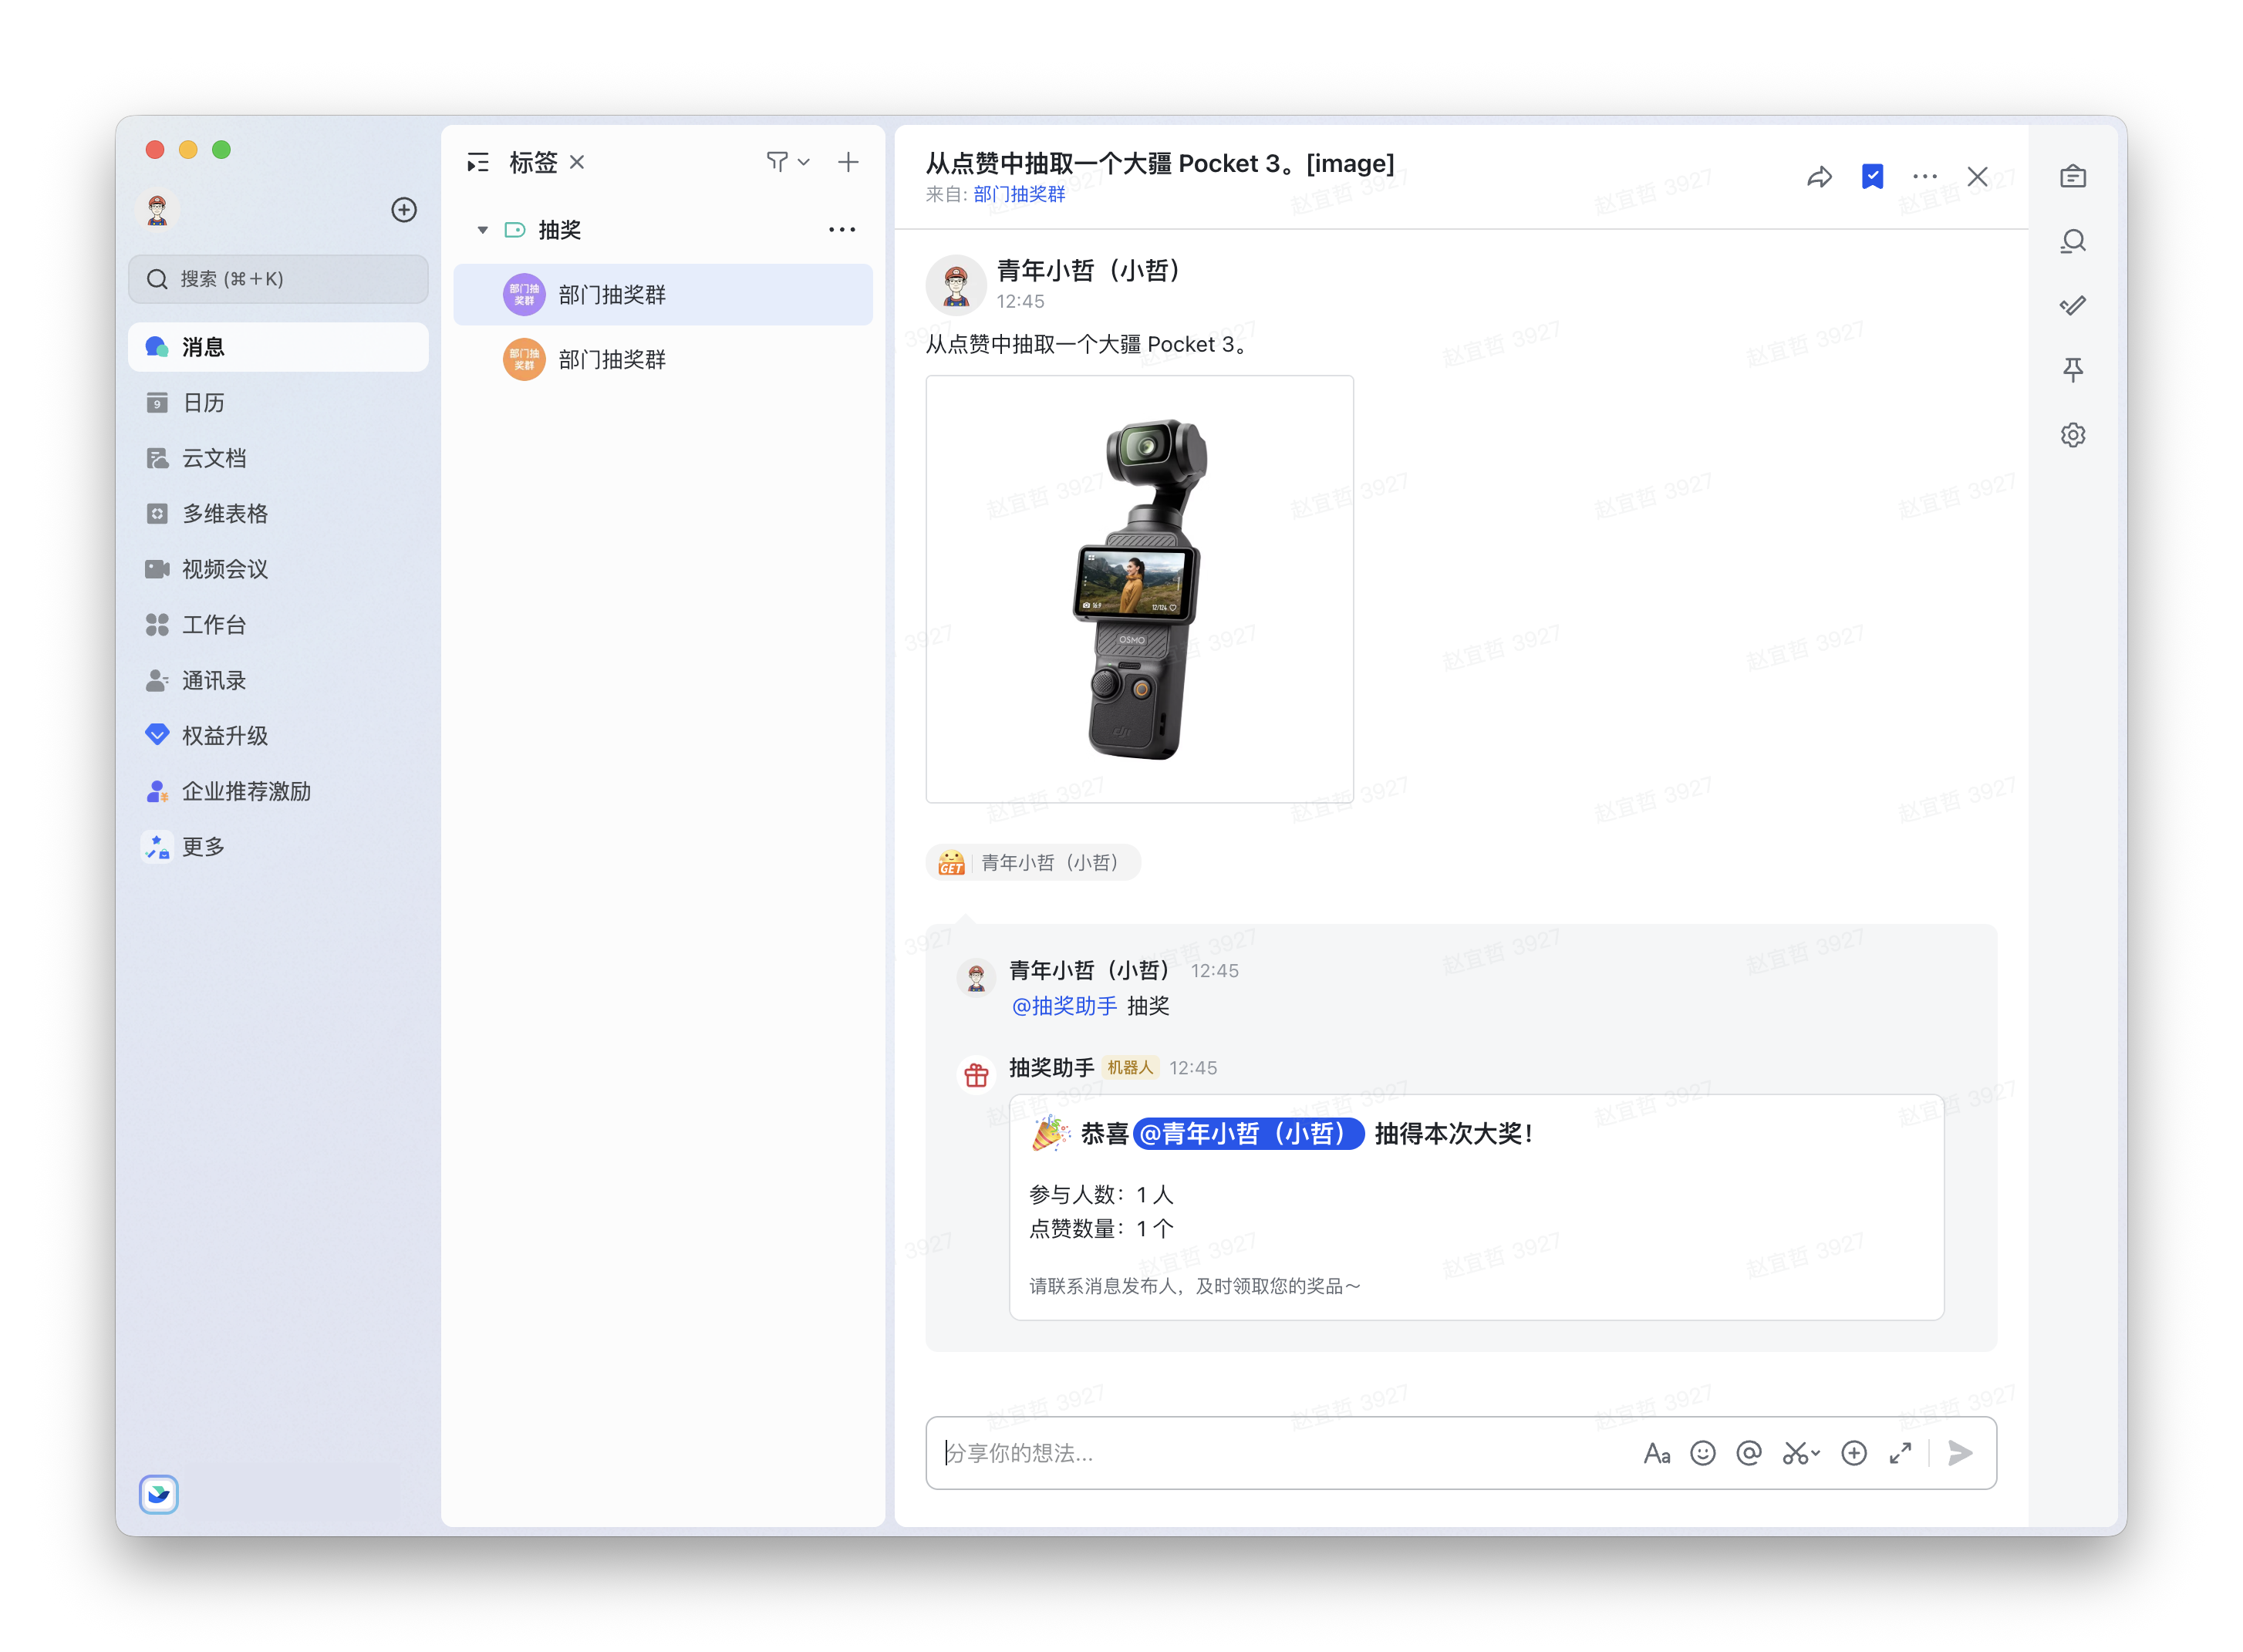Open text formatting via the Aa icon
The width and height of the screenshot is (2243, 1652).
tap(1657, 1453)
